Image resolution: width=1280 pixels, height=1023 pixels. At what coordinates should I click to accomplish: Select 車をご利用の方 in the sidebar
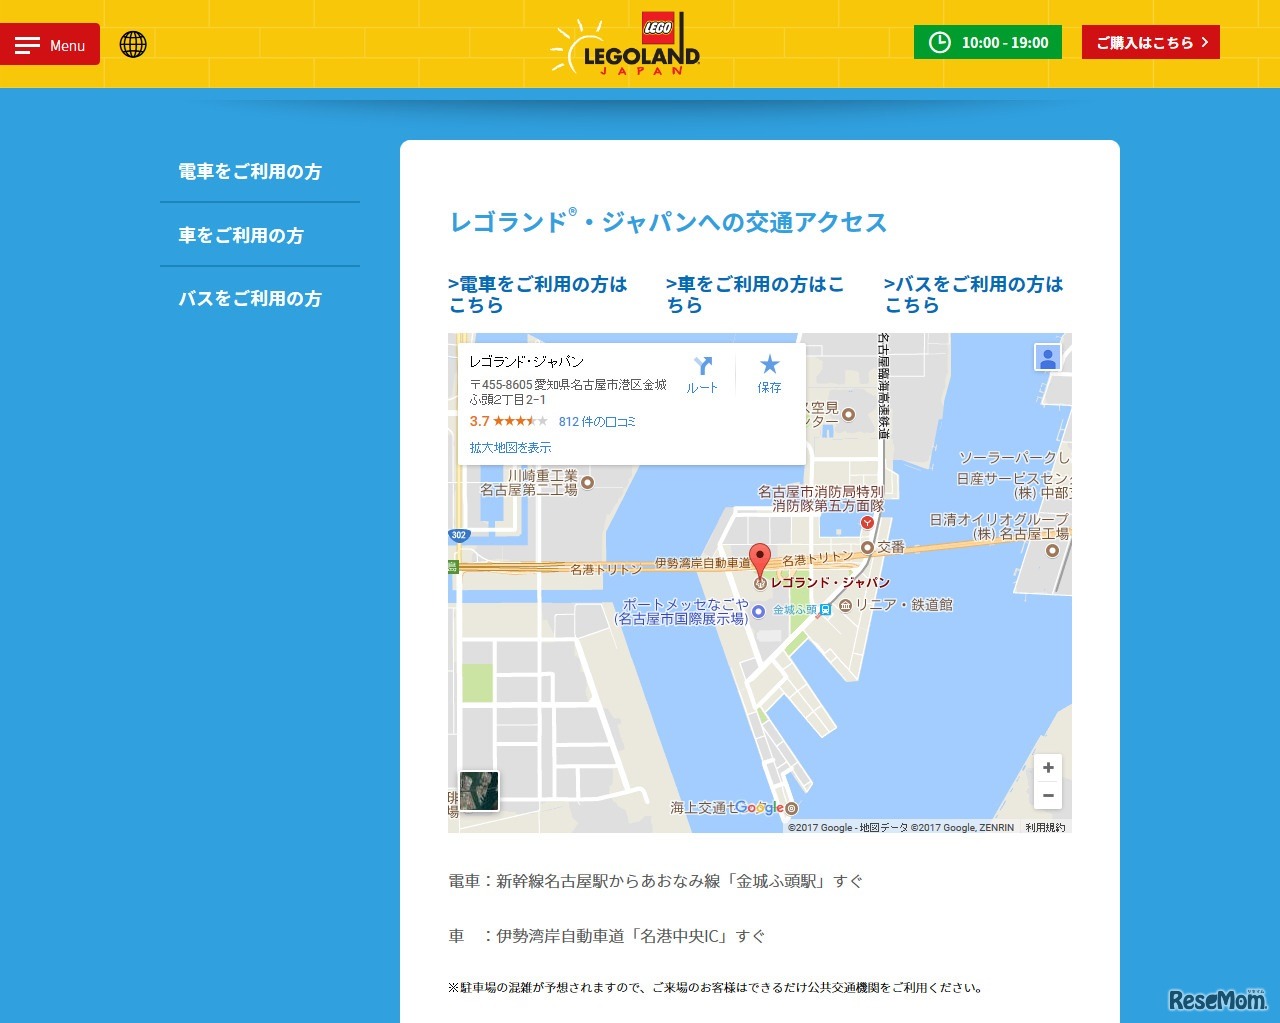point(241,236)
